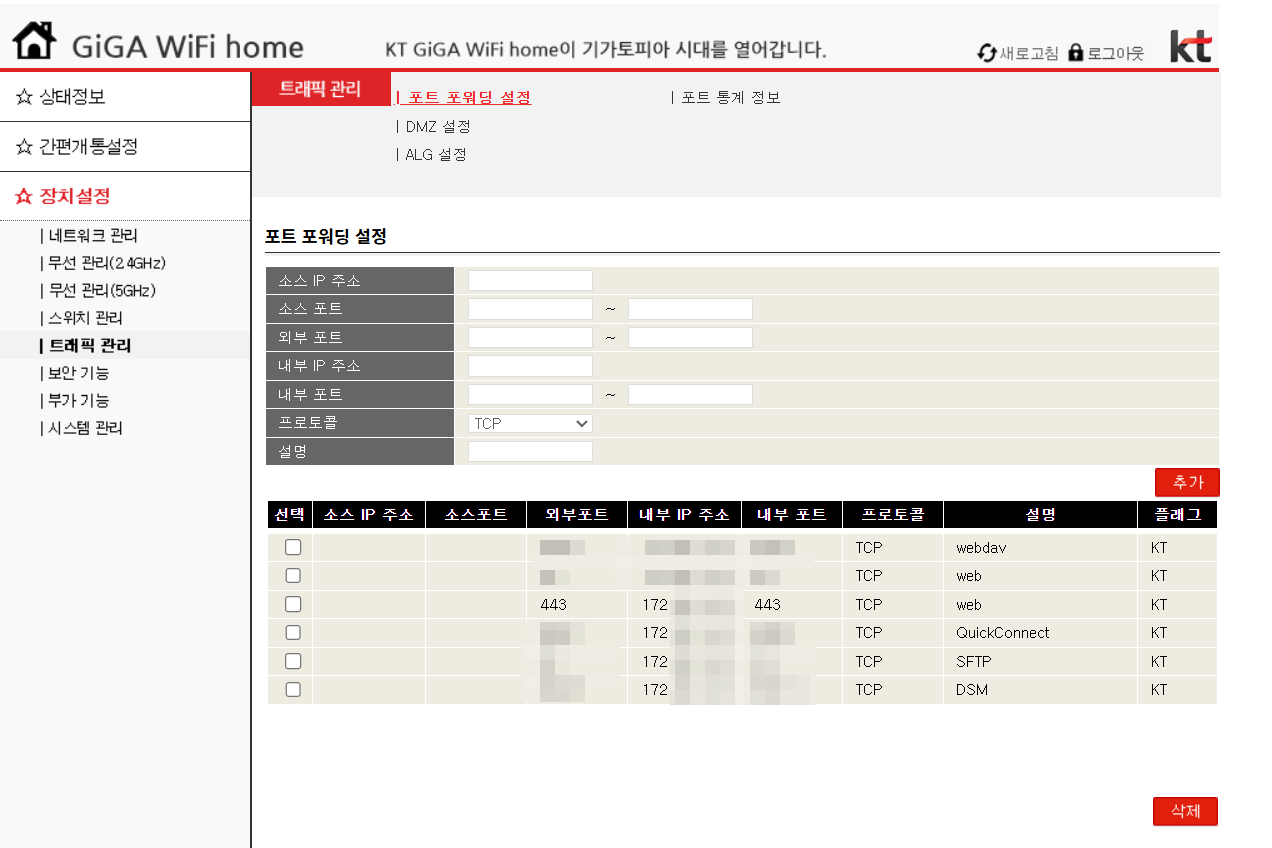Click the 외부 포트 end input
This screenshot has width=1272, height=848.
coord(690,337)
